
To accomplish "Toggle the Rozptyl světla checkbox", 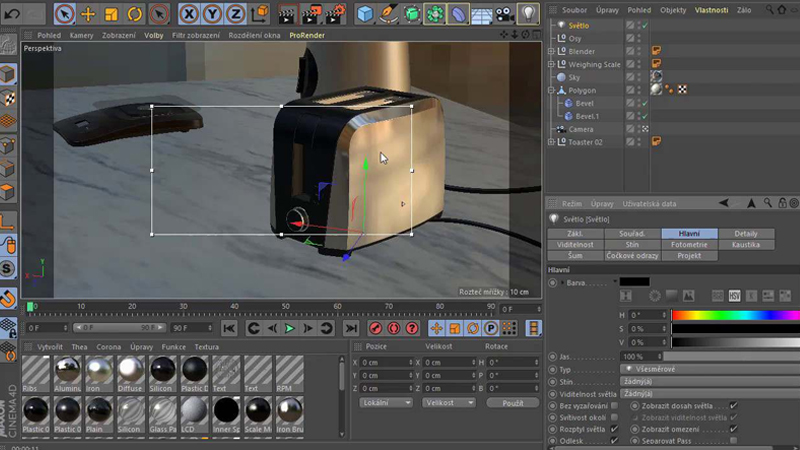I will tap(614, 428).
